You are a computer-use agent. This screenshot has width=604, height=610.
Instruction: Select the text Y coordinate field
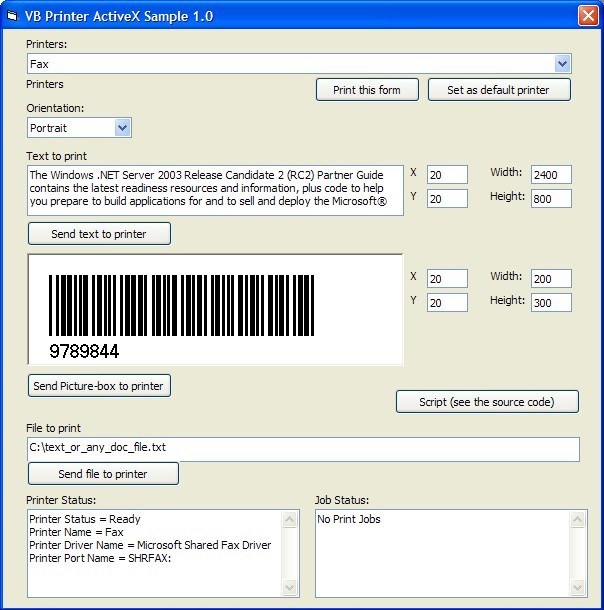(x=447, y=198)
